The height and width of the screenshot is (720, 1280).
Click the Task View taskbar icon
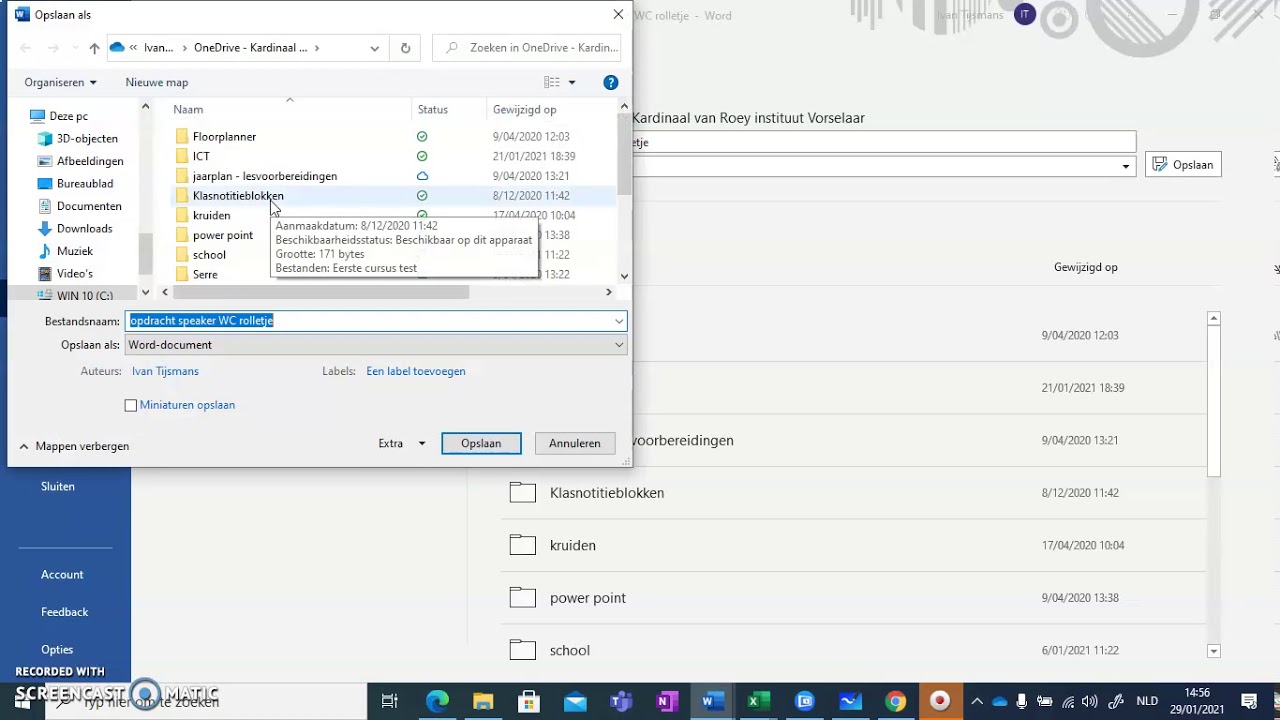pyautogui.click(x=390, y=701)
